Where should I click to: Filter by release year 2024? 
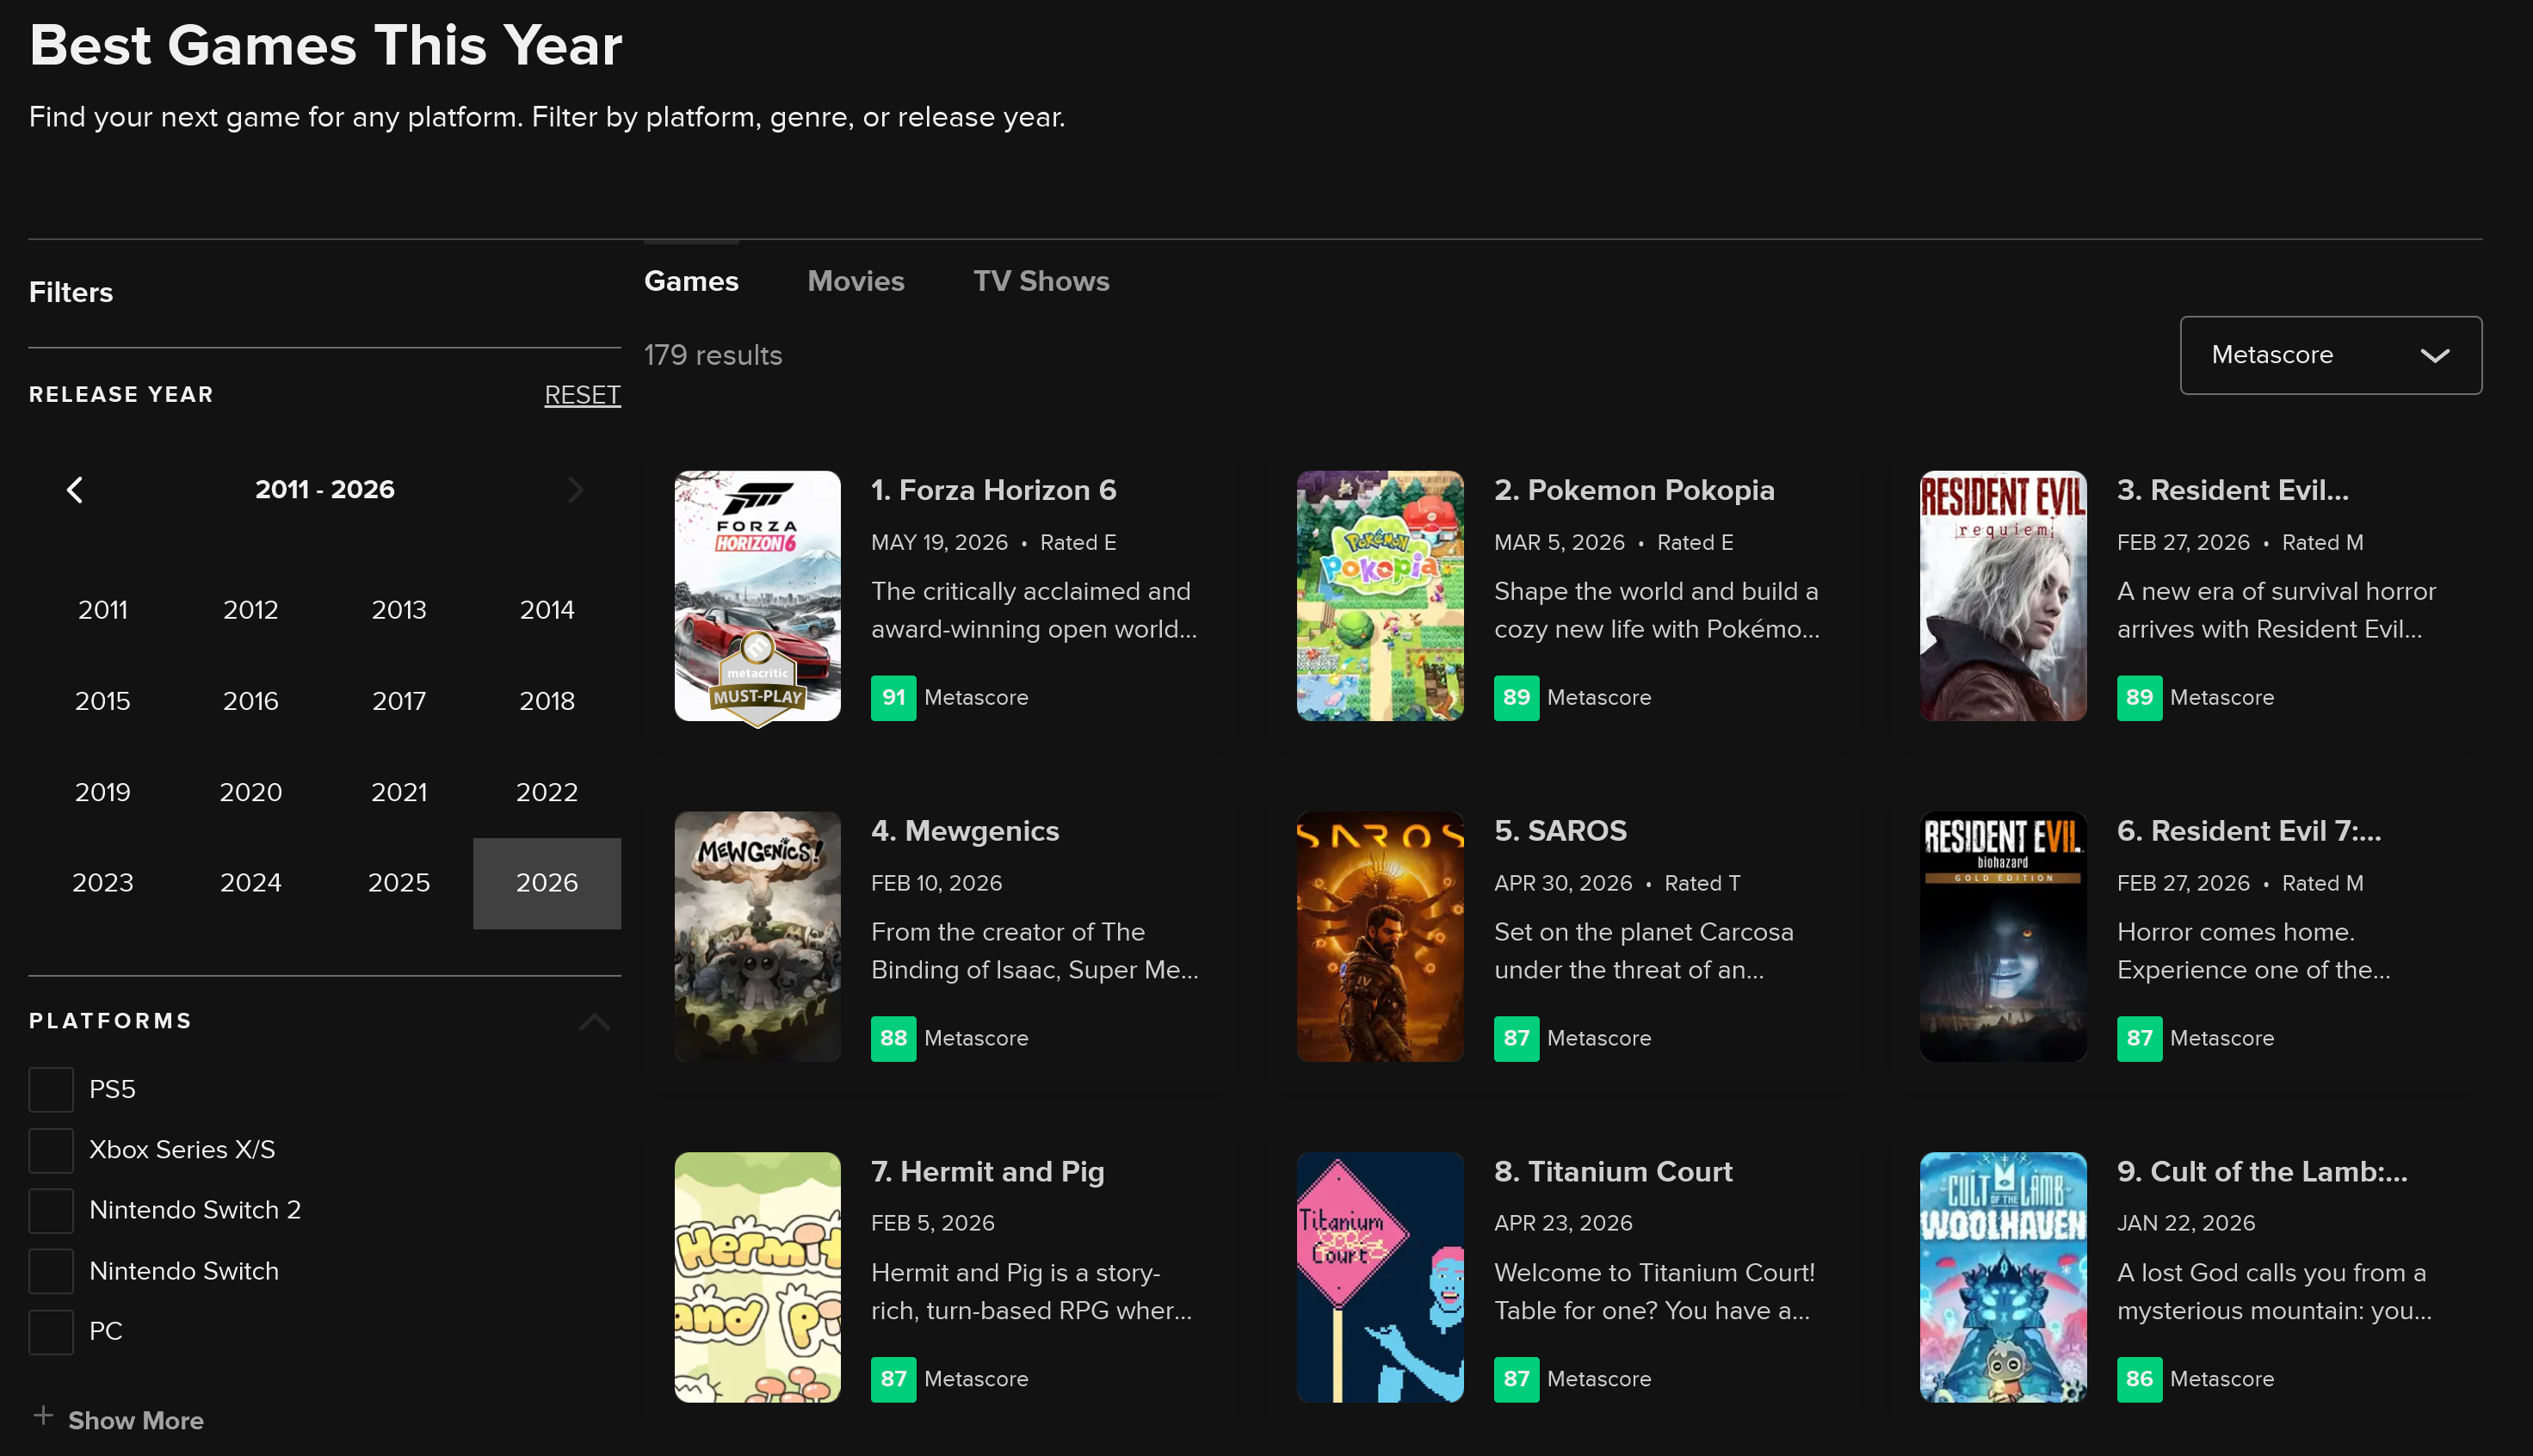[251, 883]
